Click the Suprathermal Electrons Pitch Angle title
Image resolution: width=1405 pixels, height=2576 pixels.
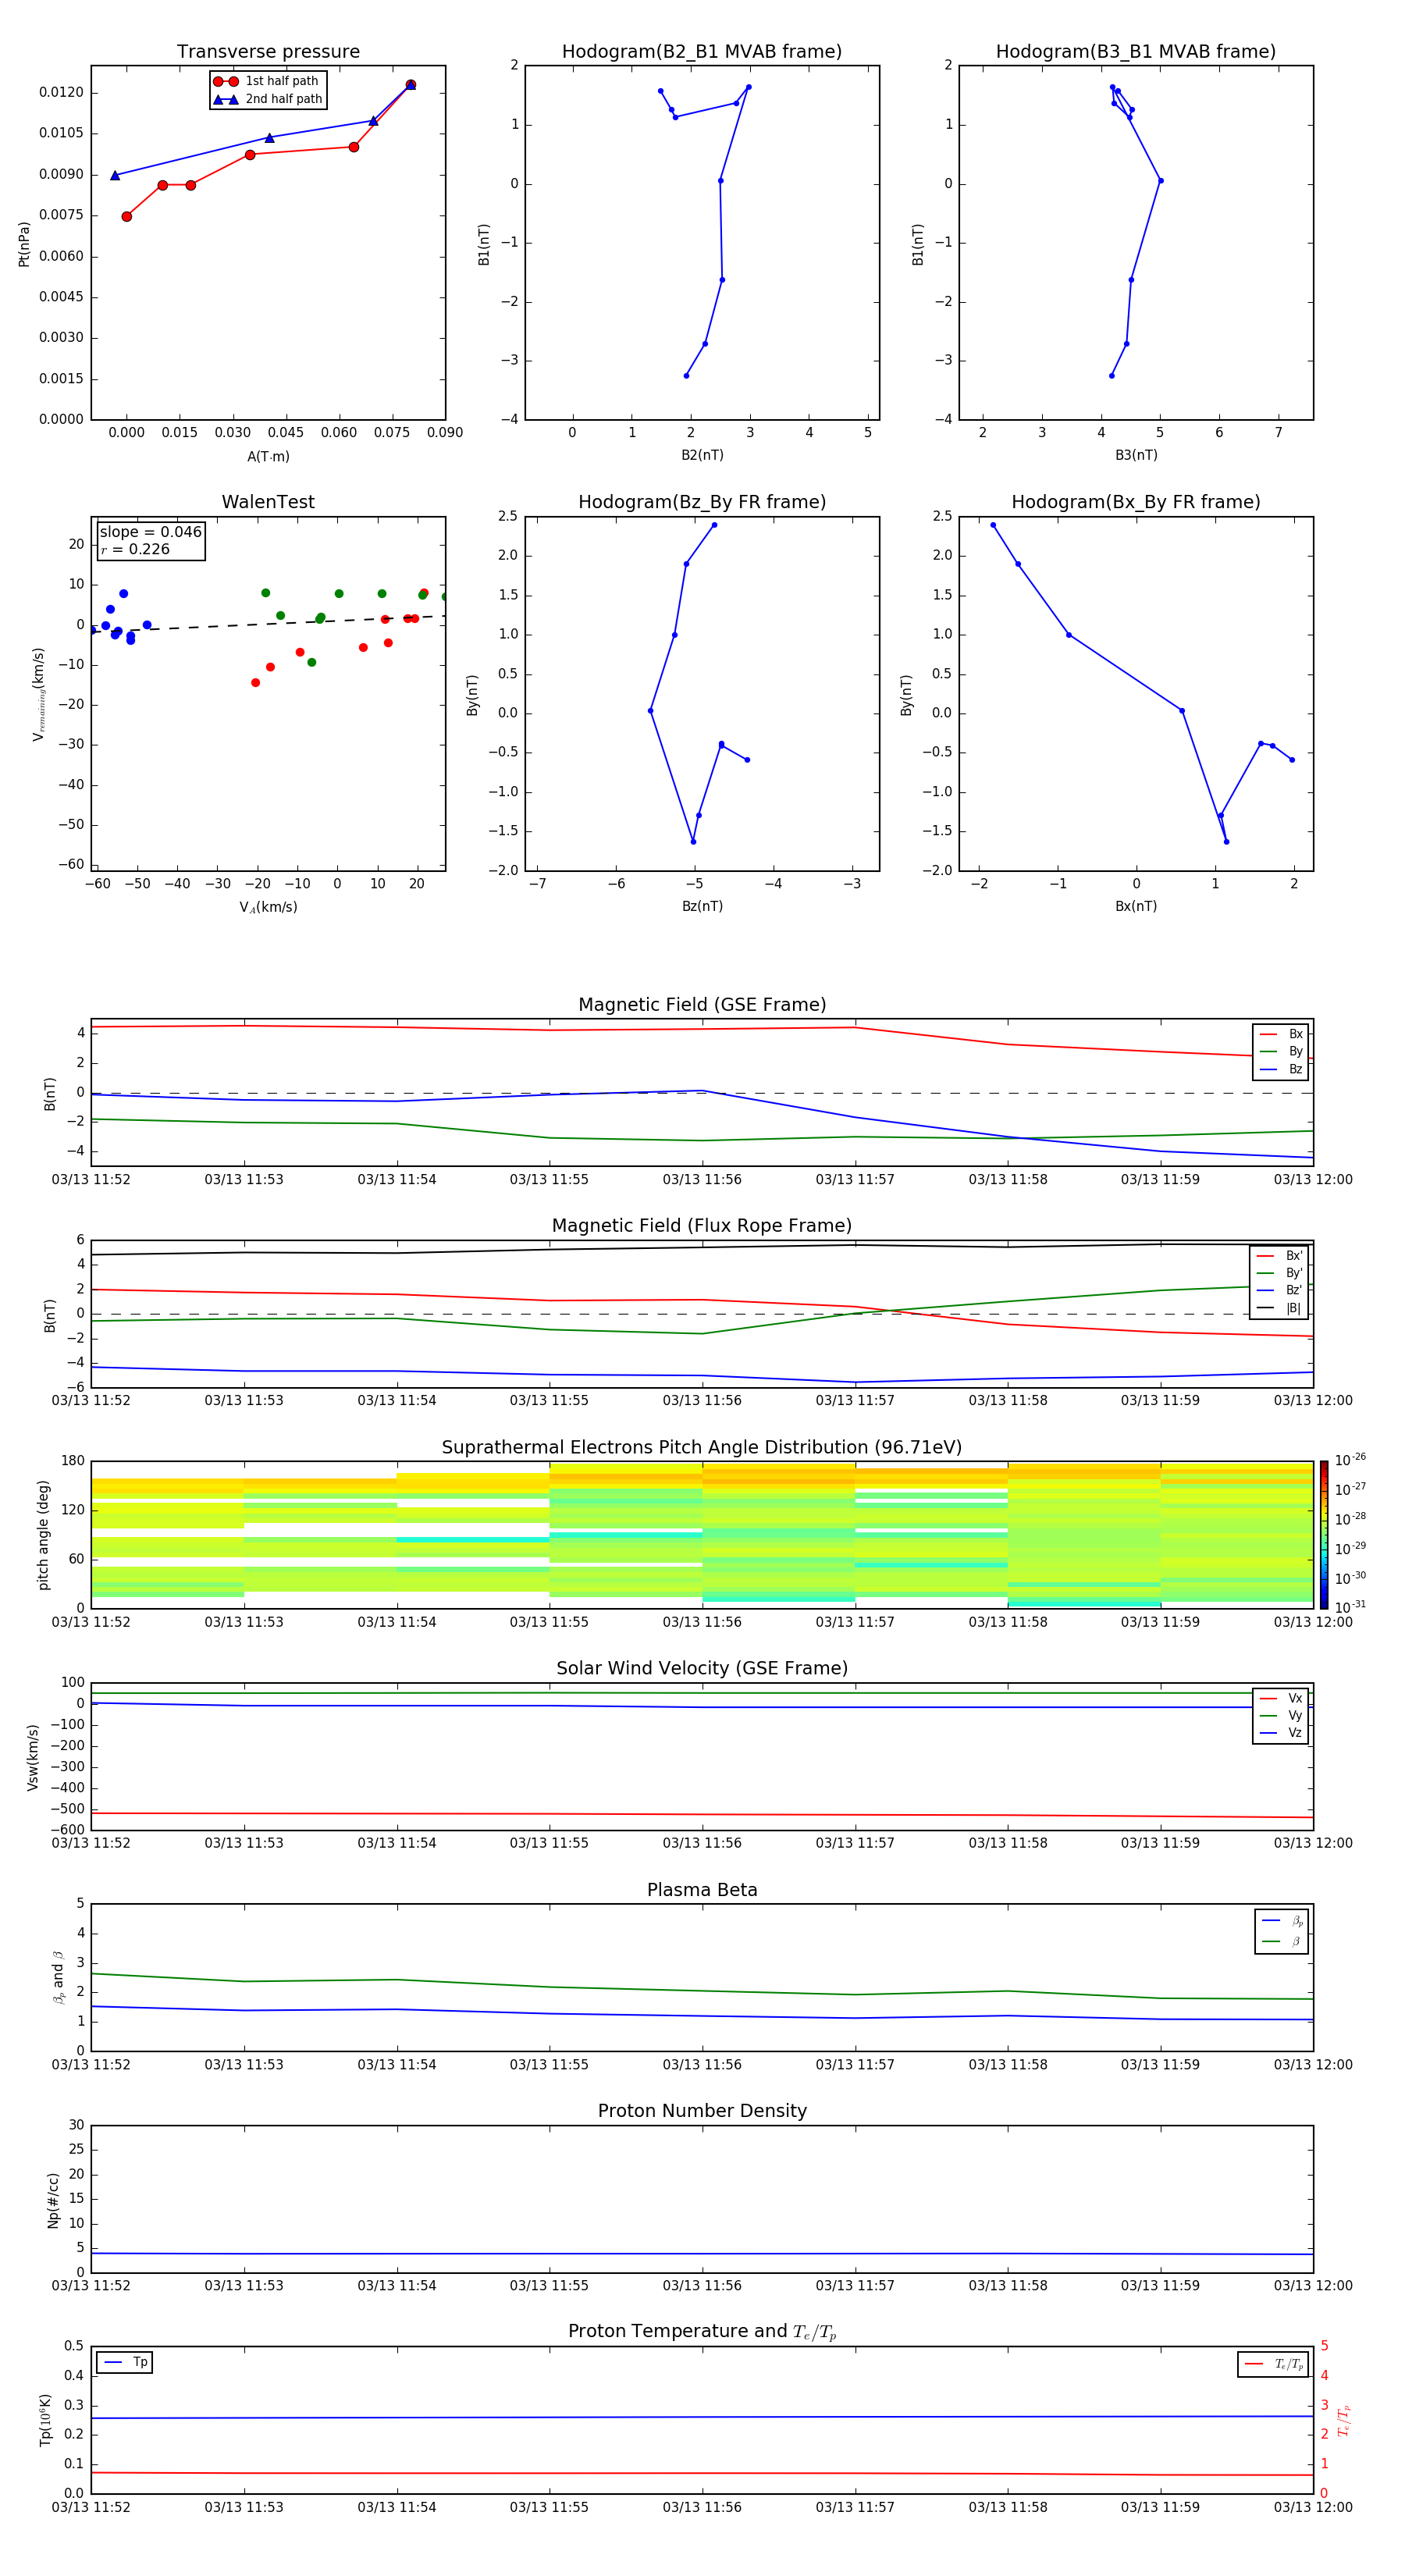(x=702, y=1448)
